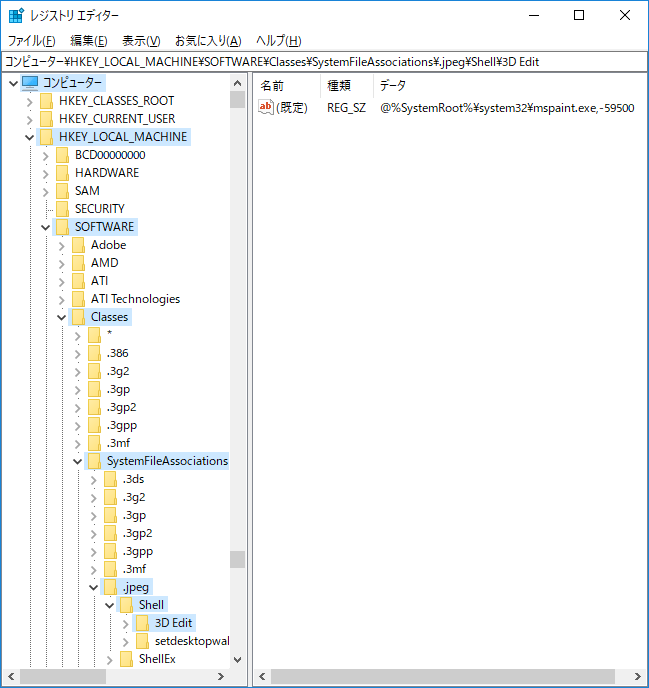Screen dimensions: 649x688
Task: Click the setdesktopwallpaper folder icon
Action: [142, 641]
